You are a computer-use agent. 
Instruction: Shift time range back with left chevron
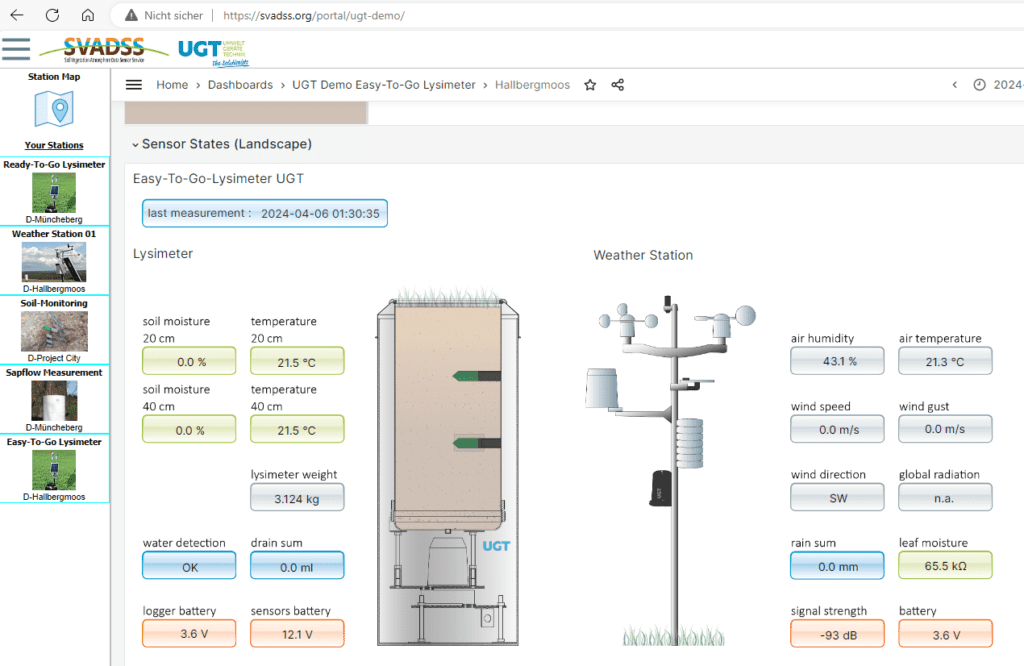tap(954, 85)
